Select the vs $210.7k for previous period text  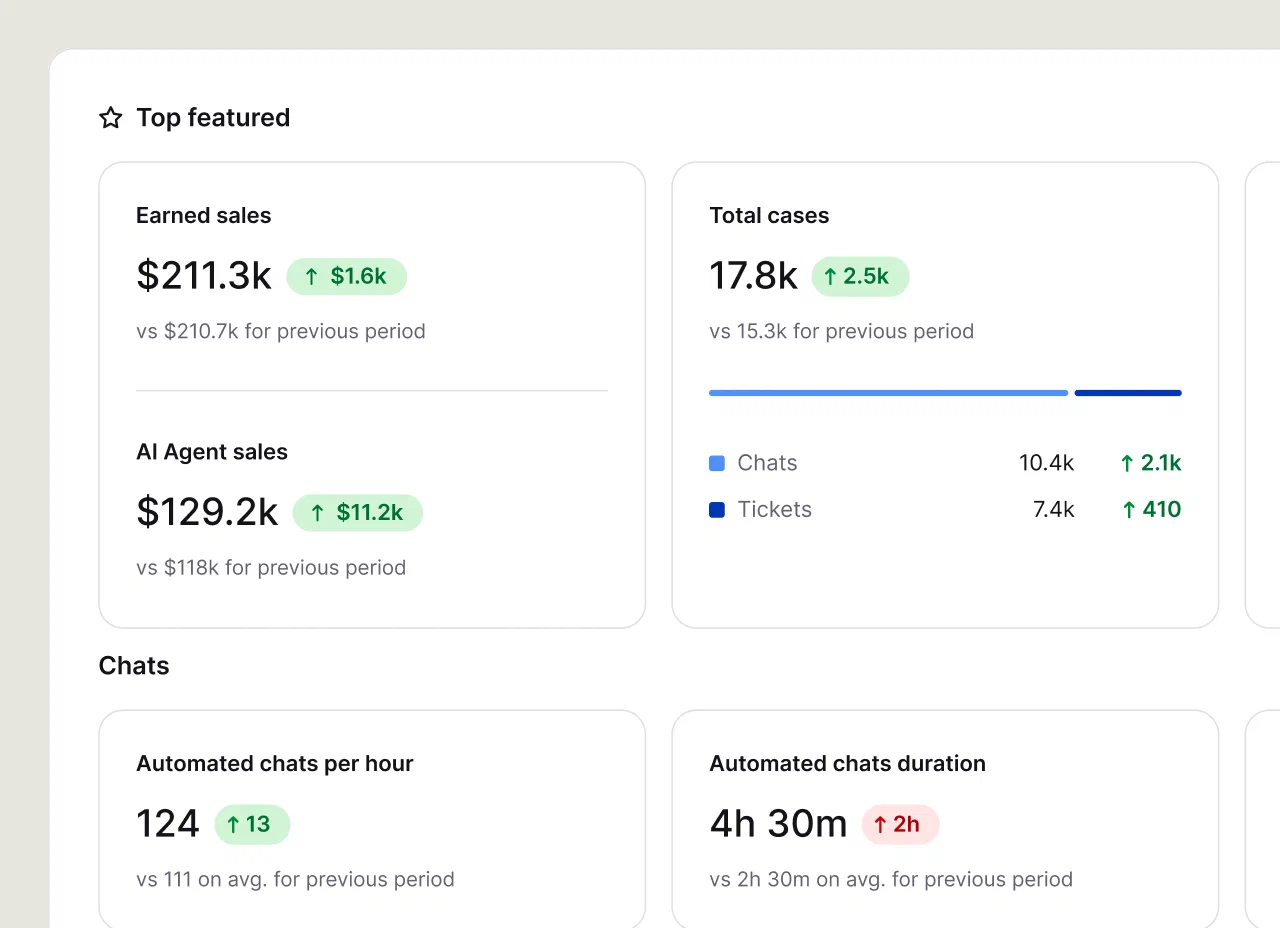281,331
